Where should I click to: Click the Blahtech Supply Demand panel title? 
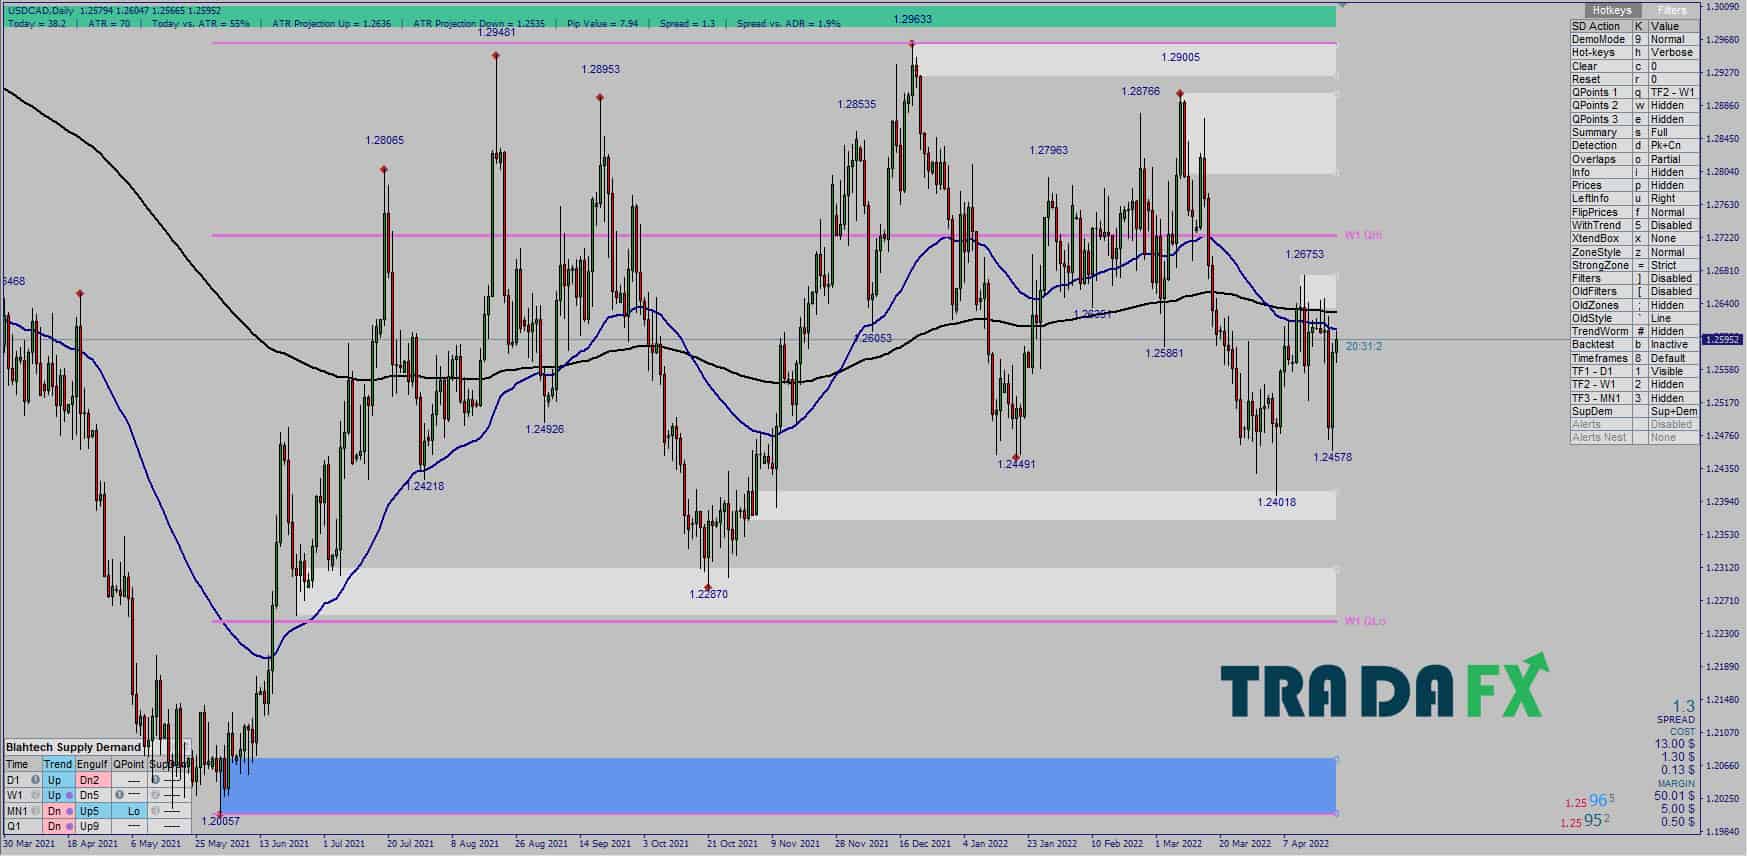coord(73,747)
